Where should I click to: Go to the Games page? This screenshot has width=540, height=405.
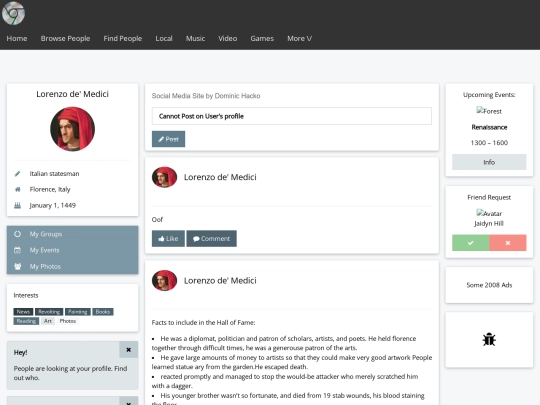(x=262, y=39)
